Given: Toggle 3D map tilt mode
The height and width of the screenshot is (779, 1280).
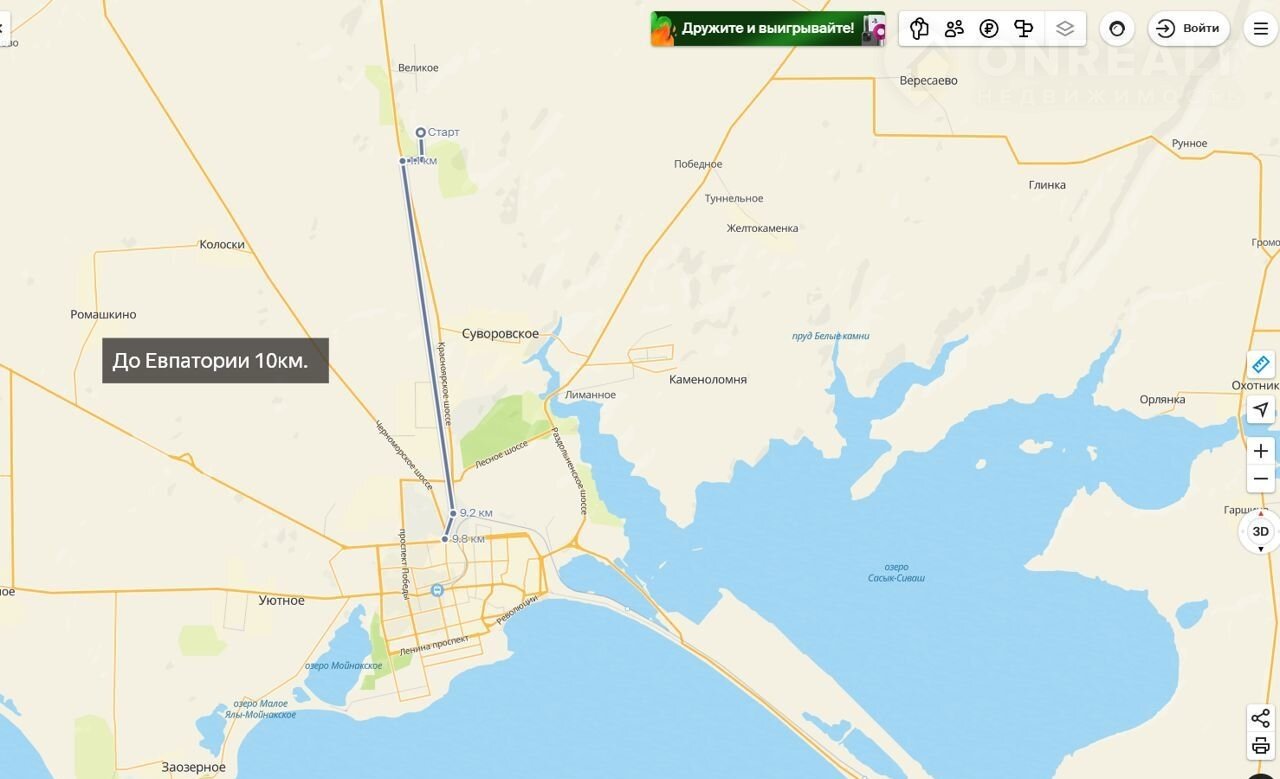Looking at the screenshot, I should click(1260, 531).
